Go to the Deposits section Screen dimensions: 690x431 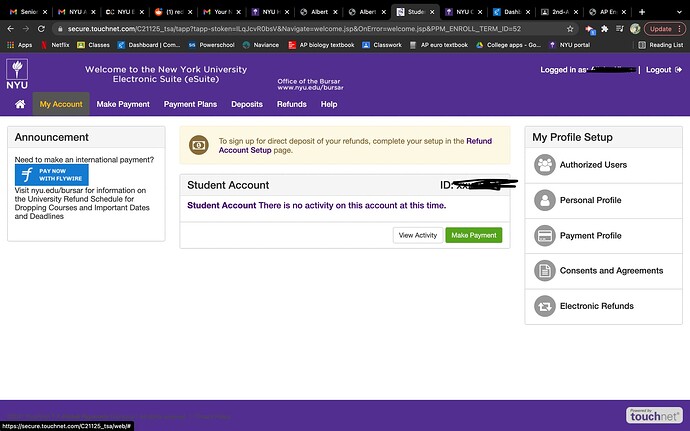[247, 104]
